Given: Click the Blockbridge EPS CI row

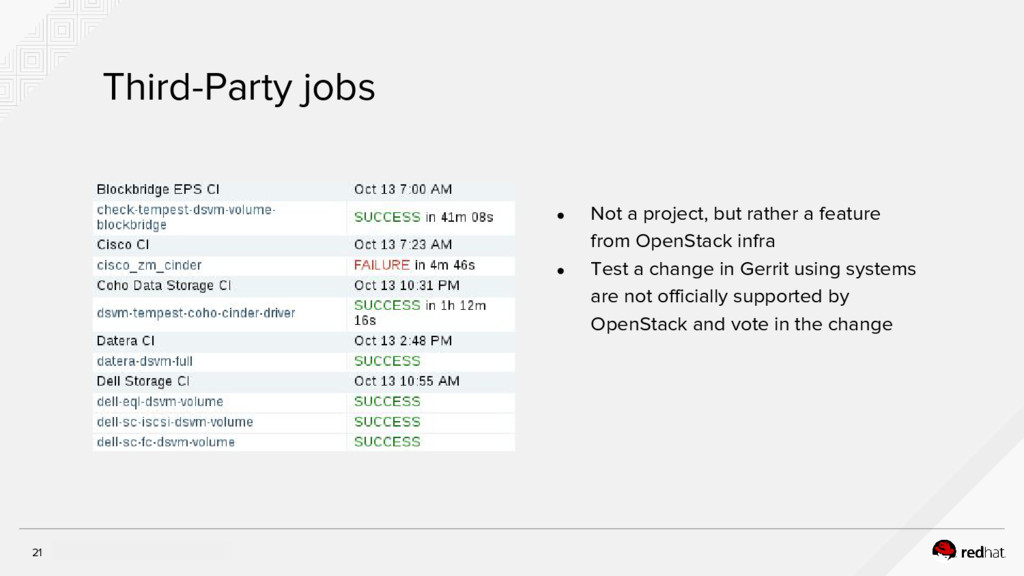Looking at the screenshot, I should (158, 189).
